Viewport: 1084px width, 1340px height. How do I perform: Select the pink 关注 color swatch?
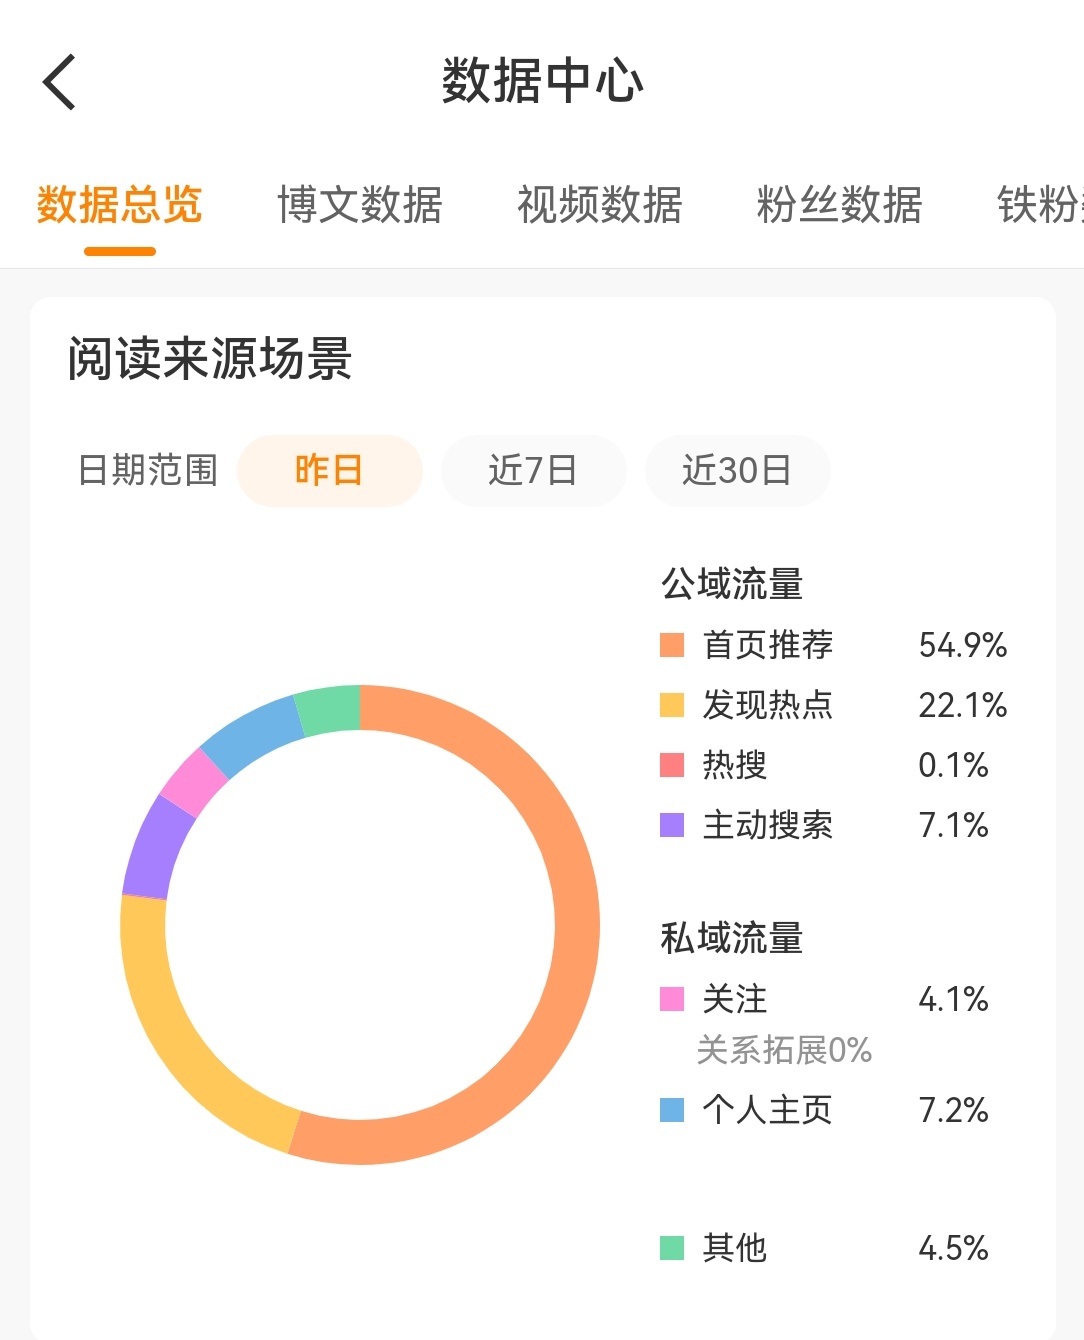tap(670, 999)
